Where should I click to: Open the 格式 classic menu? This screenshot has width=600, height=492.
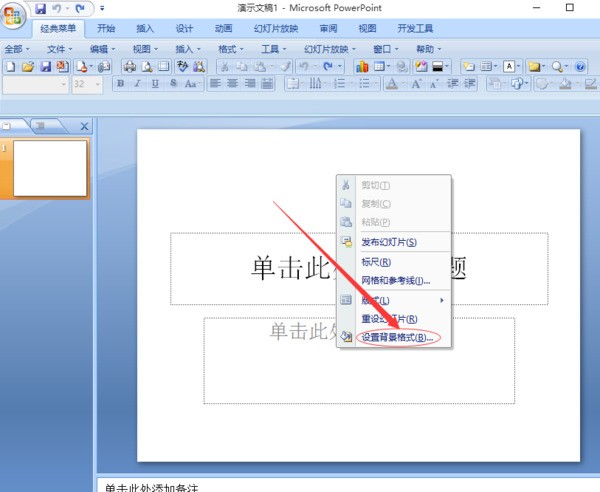coord(231,49)
